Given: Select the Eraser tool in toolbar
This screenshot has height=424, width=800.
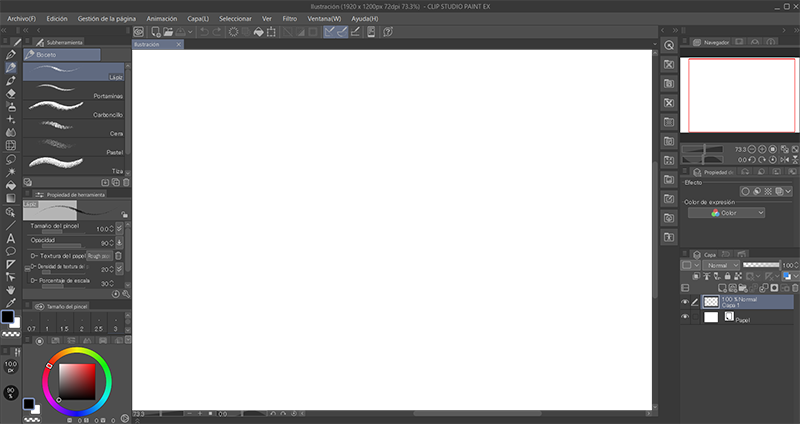Looking at the screenshot, I should 10,93.
